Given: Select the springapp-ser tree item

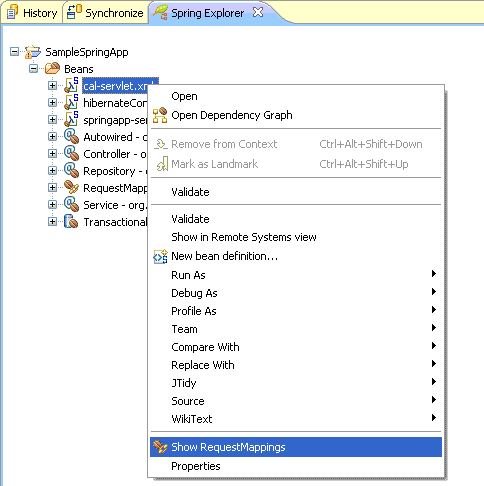Looking at the screenshot, I should click(115, 120).
